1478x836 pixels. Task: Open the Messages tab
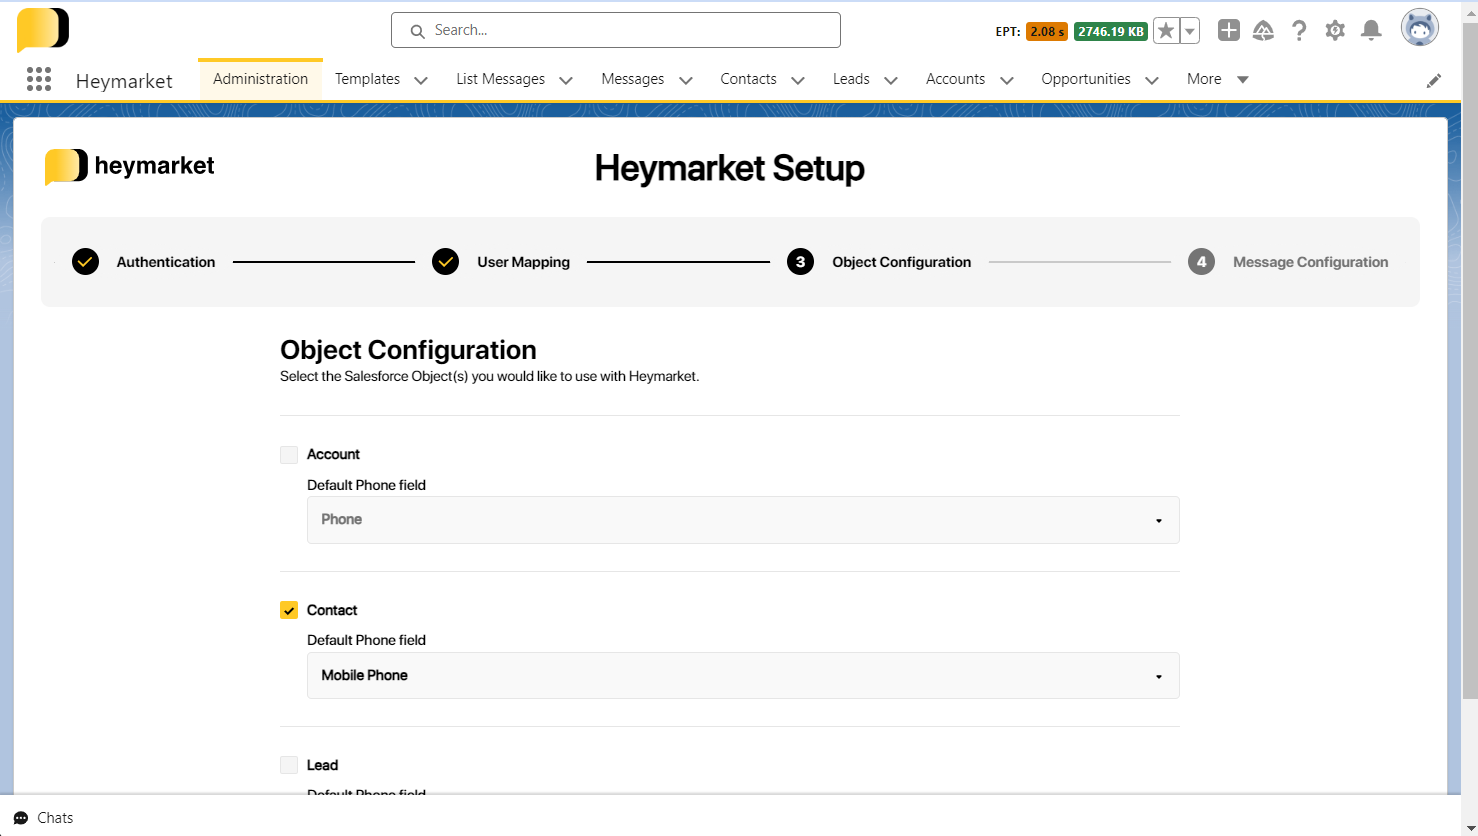pyautogui.click(x=632, y=79)
